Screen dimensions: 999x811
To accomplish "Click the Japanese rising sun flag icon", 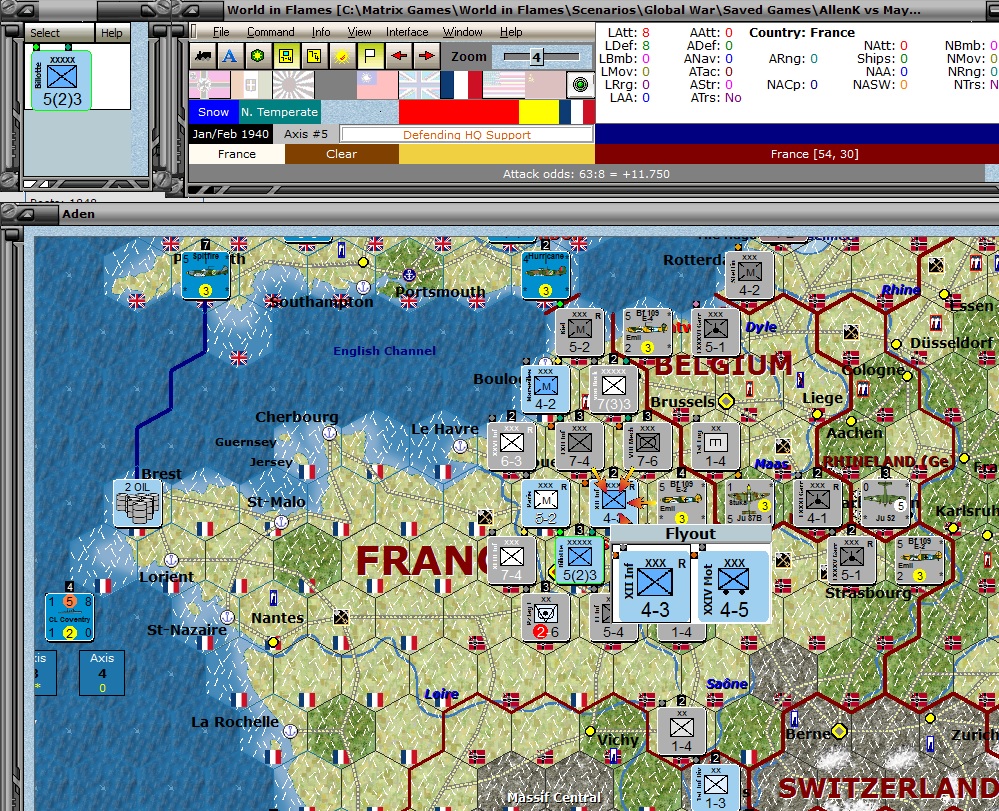I will pyautogui.click(x=296, y=85).
